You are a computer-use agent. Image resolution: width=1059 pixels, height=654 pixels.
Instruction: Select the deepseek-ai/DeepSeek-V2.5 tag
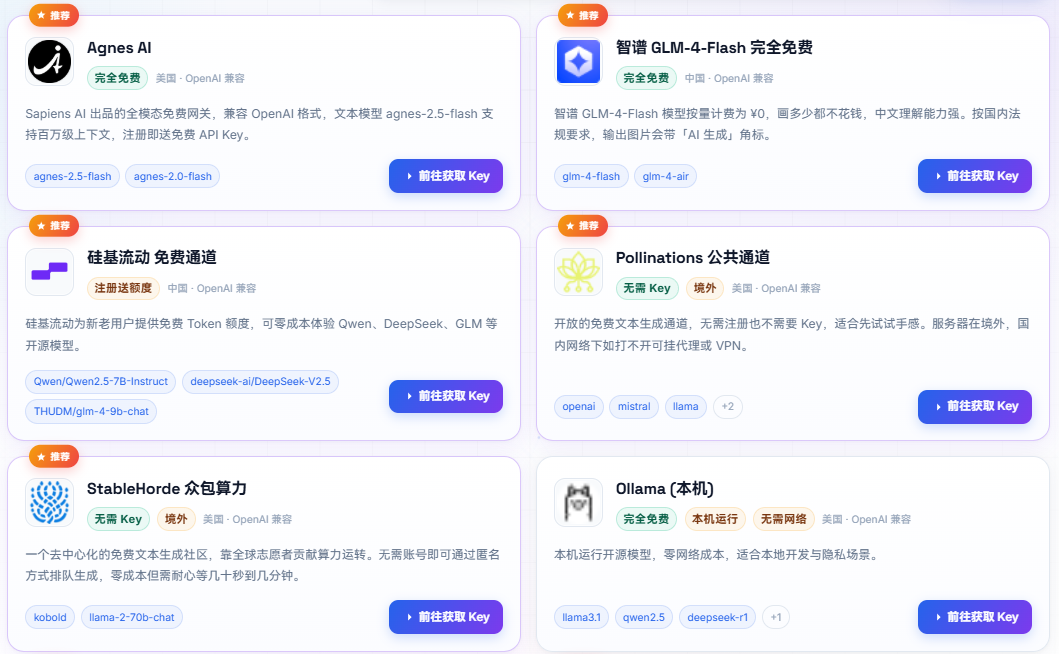coord(260,382)
